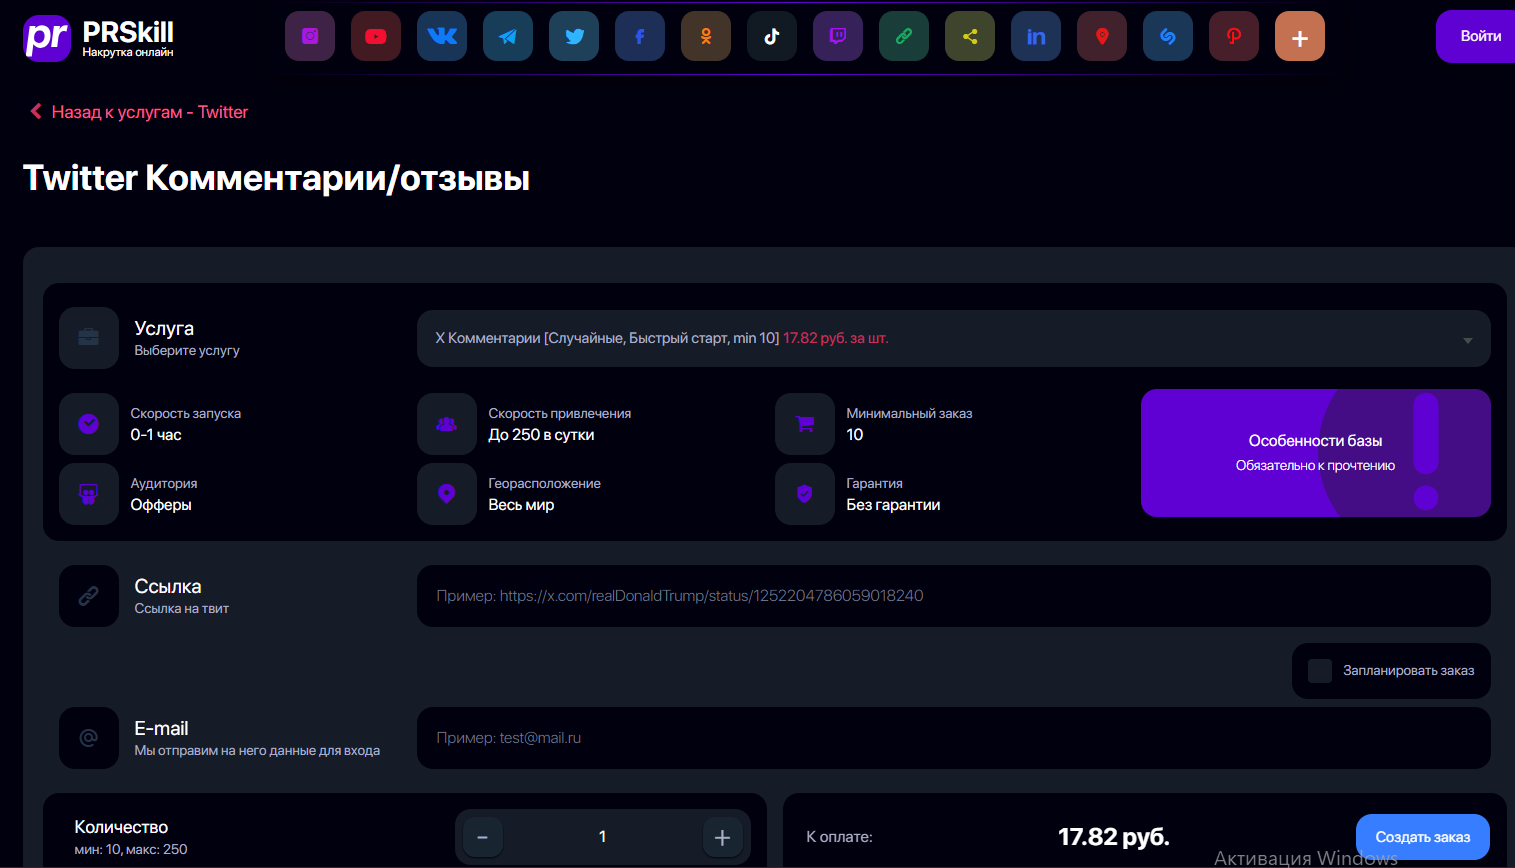Select the VK services icon

pos(442,36)
